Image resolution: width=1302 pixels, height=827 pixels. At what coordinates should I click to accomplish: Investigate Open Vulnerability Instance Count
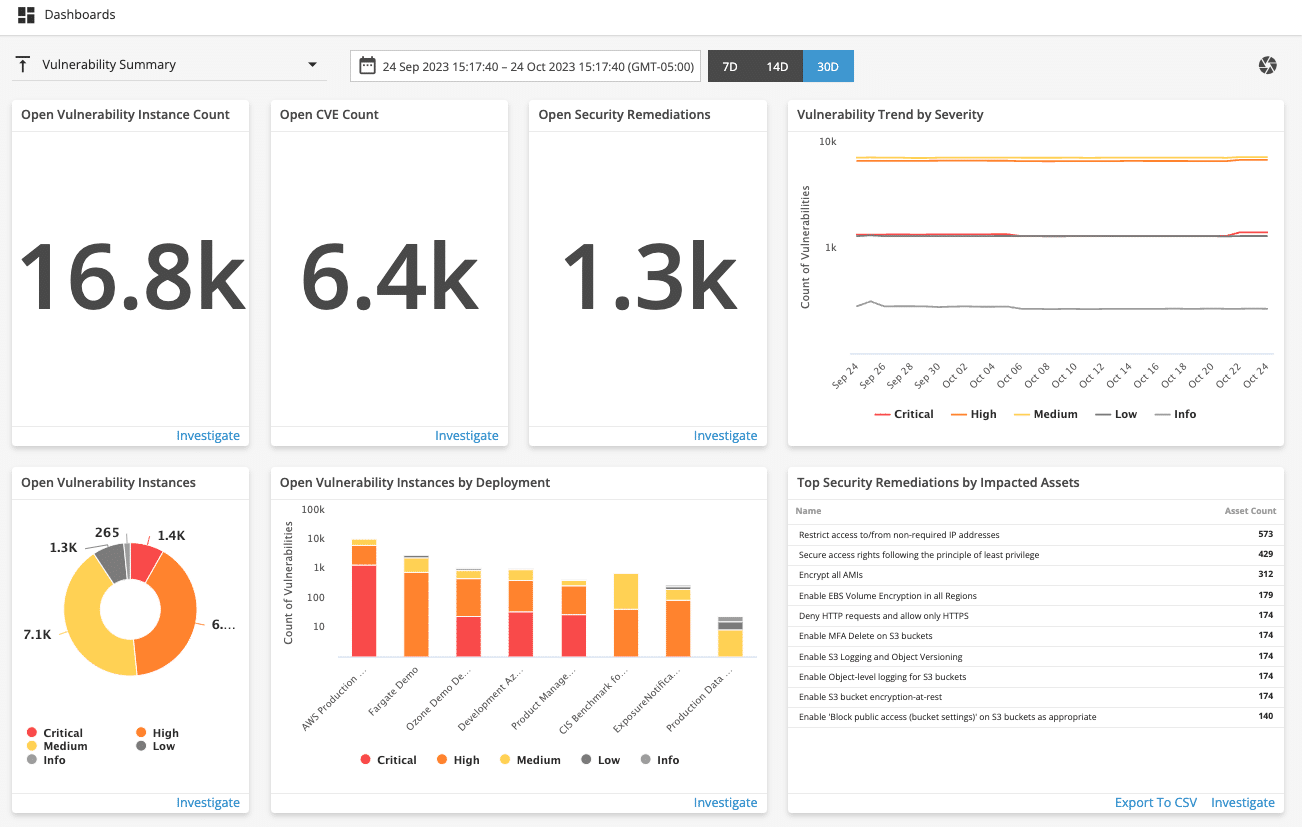[208, 436]
